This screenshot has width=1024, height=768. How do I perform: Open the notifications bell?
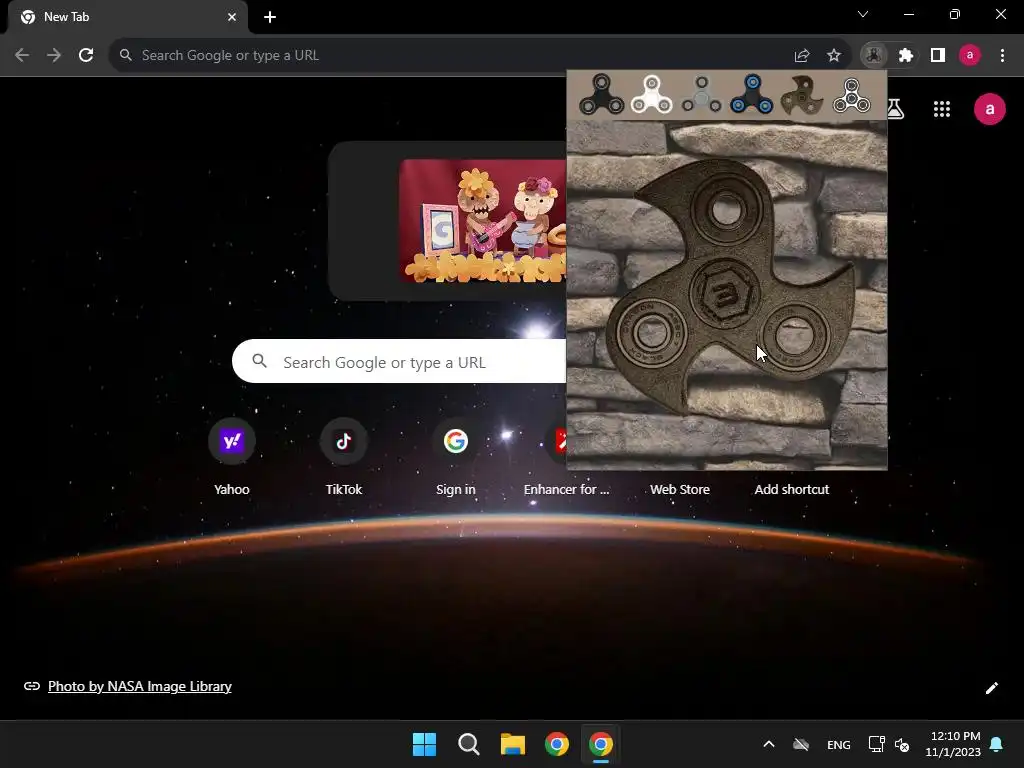(996, 744)
